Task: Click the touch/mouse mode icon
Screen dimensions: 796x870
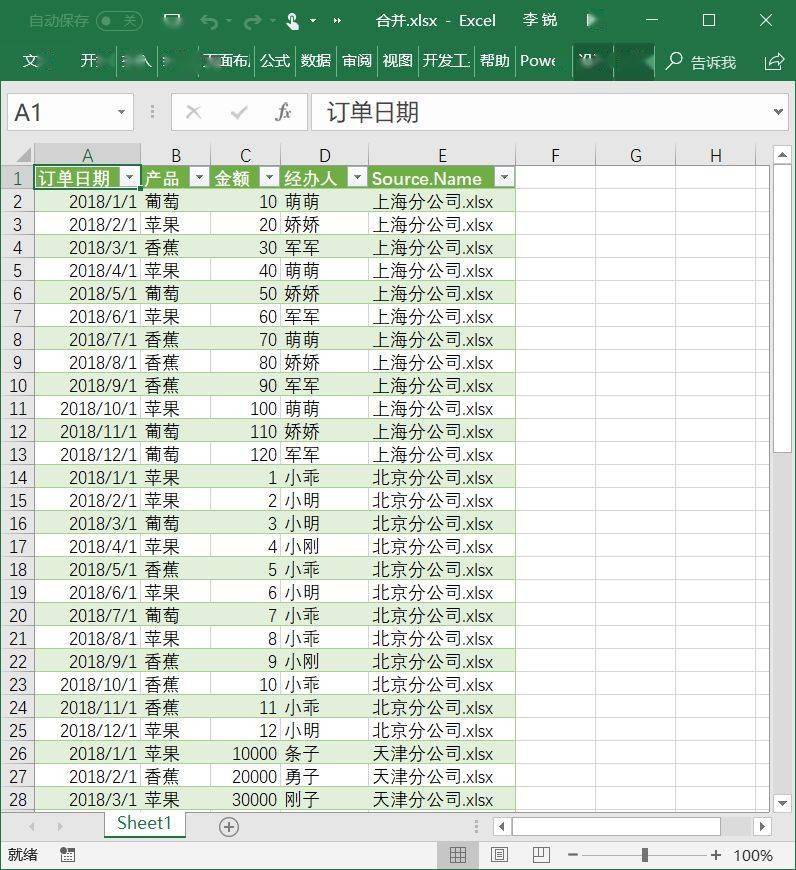Action: (x=292, y=21)
